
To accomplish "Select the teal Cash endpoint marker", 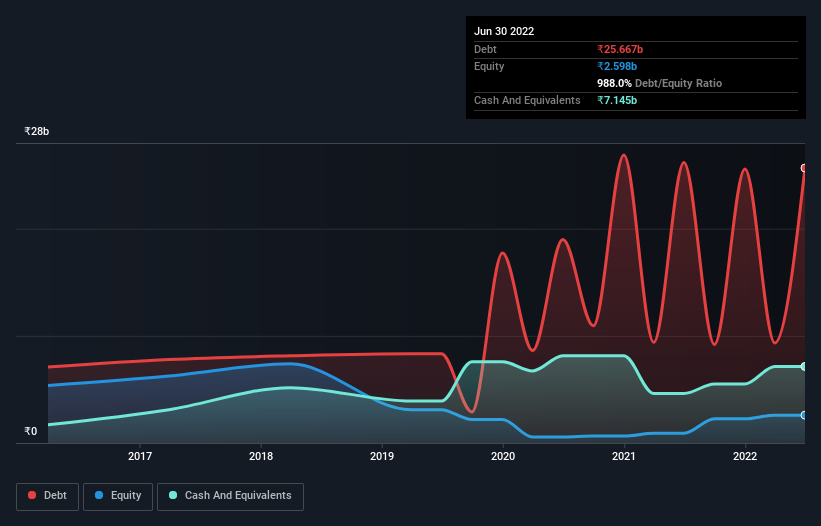I will point(804,366).
